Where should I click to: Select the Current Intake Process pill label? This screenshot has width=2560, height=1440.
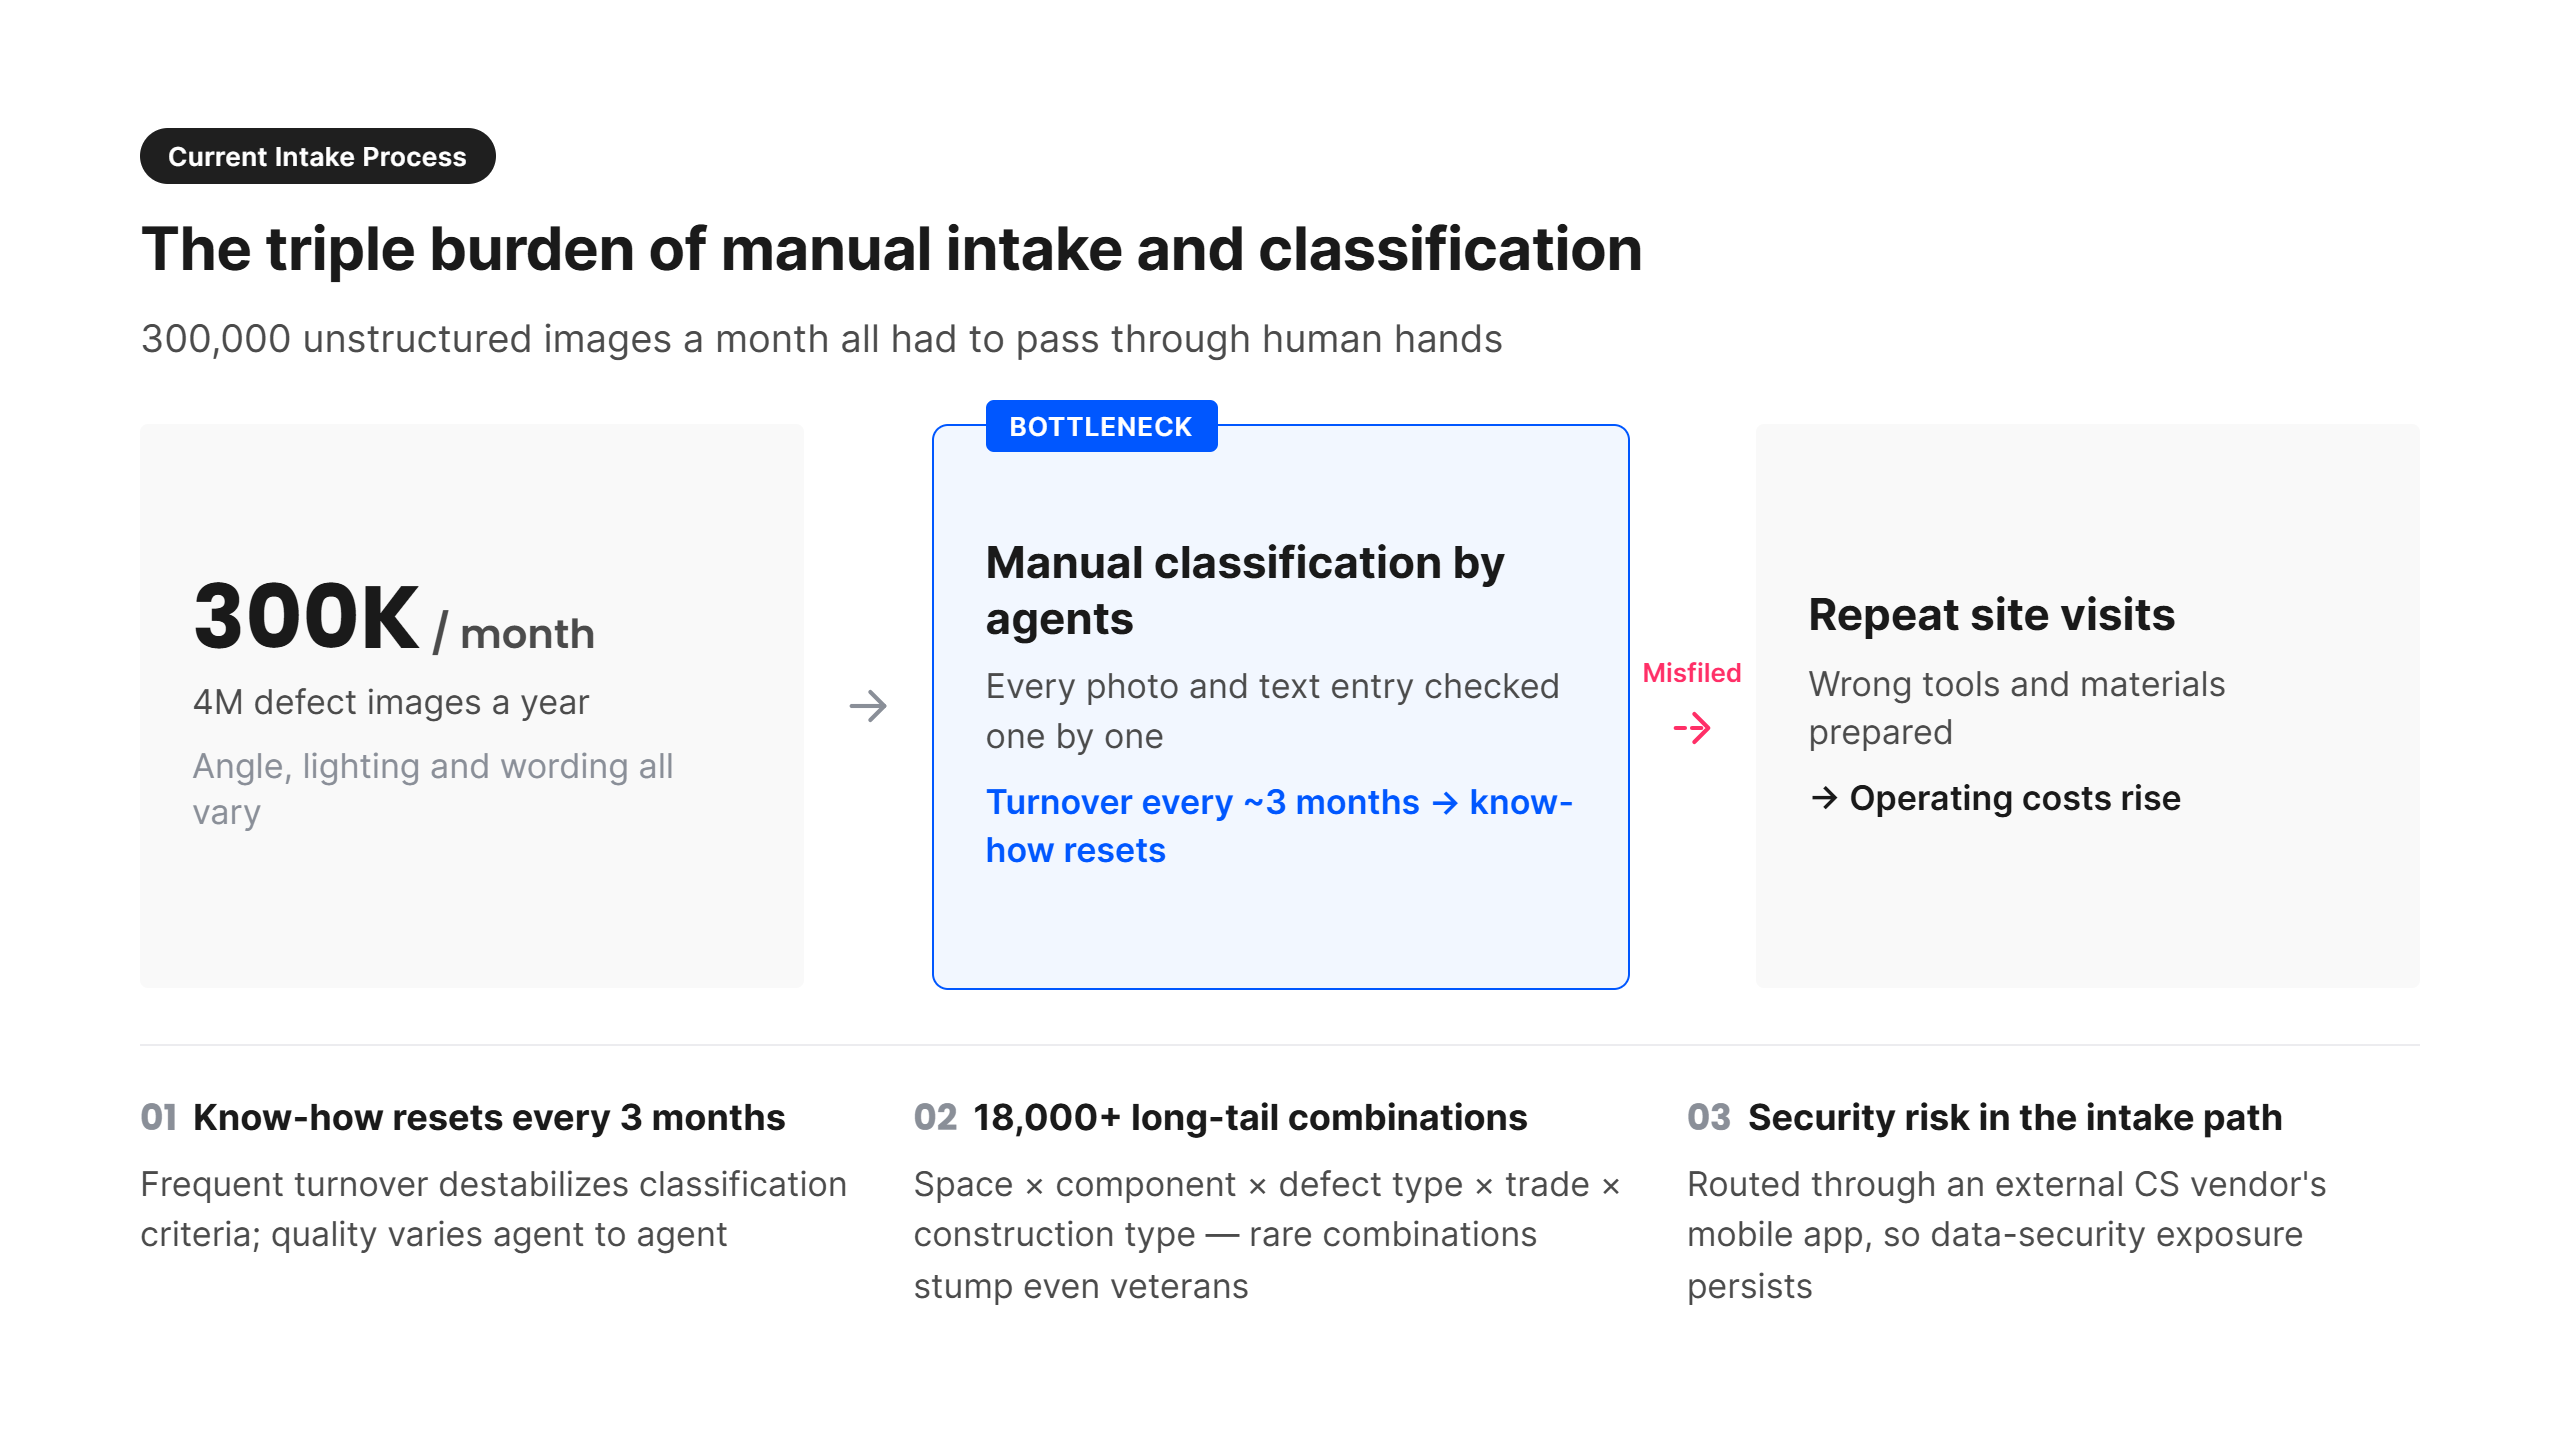(317, 156)
